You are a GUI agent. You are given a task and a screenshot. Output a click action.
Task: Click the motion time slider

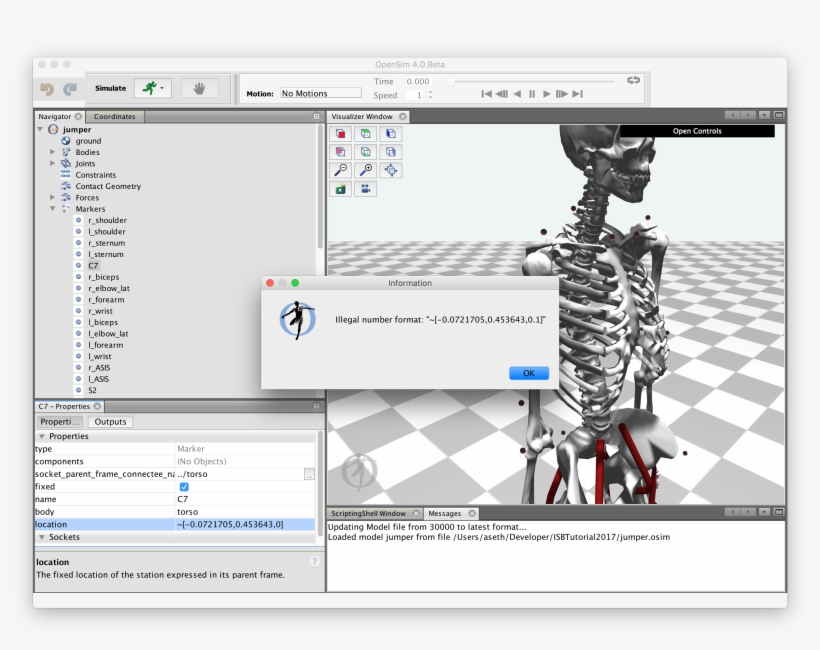coord(530,81)
